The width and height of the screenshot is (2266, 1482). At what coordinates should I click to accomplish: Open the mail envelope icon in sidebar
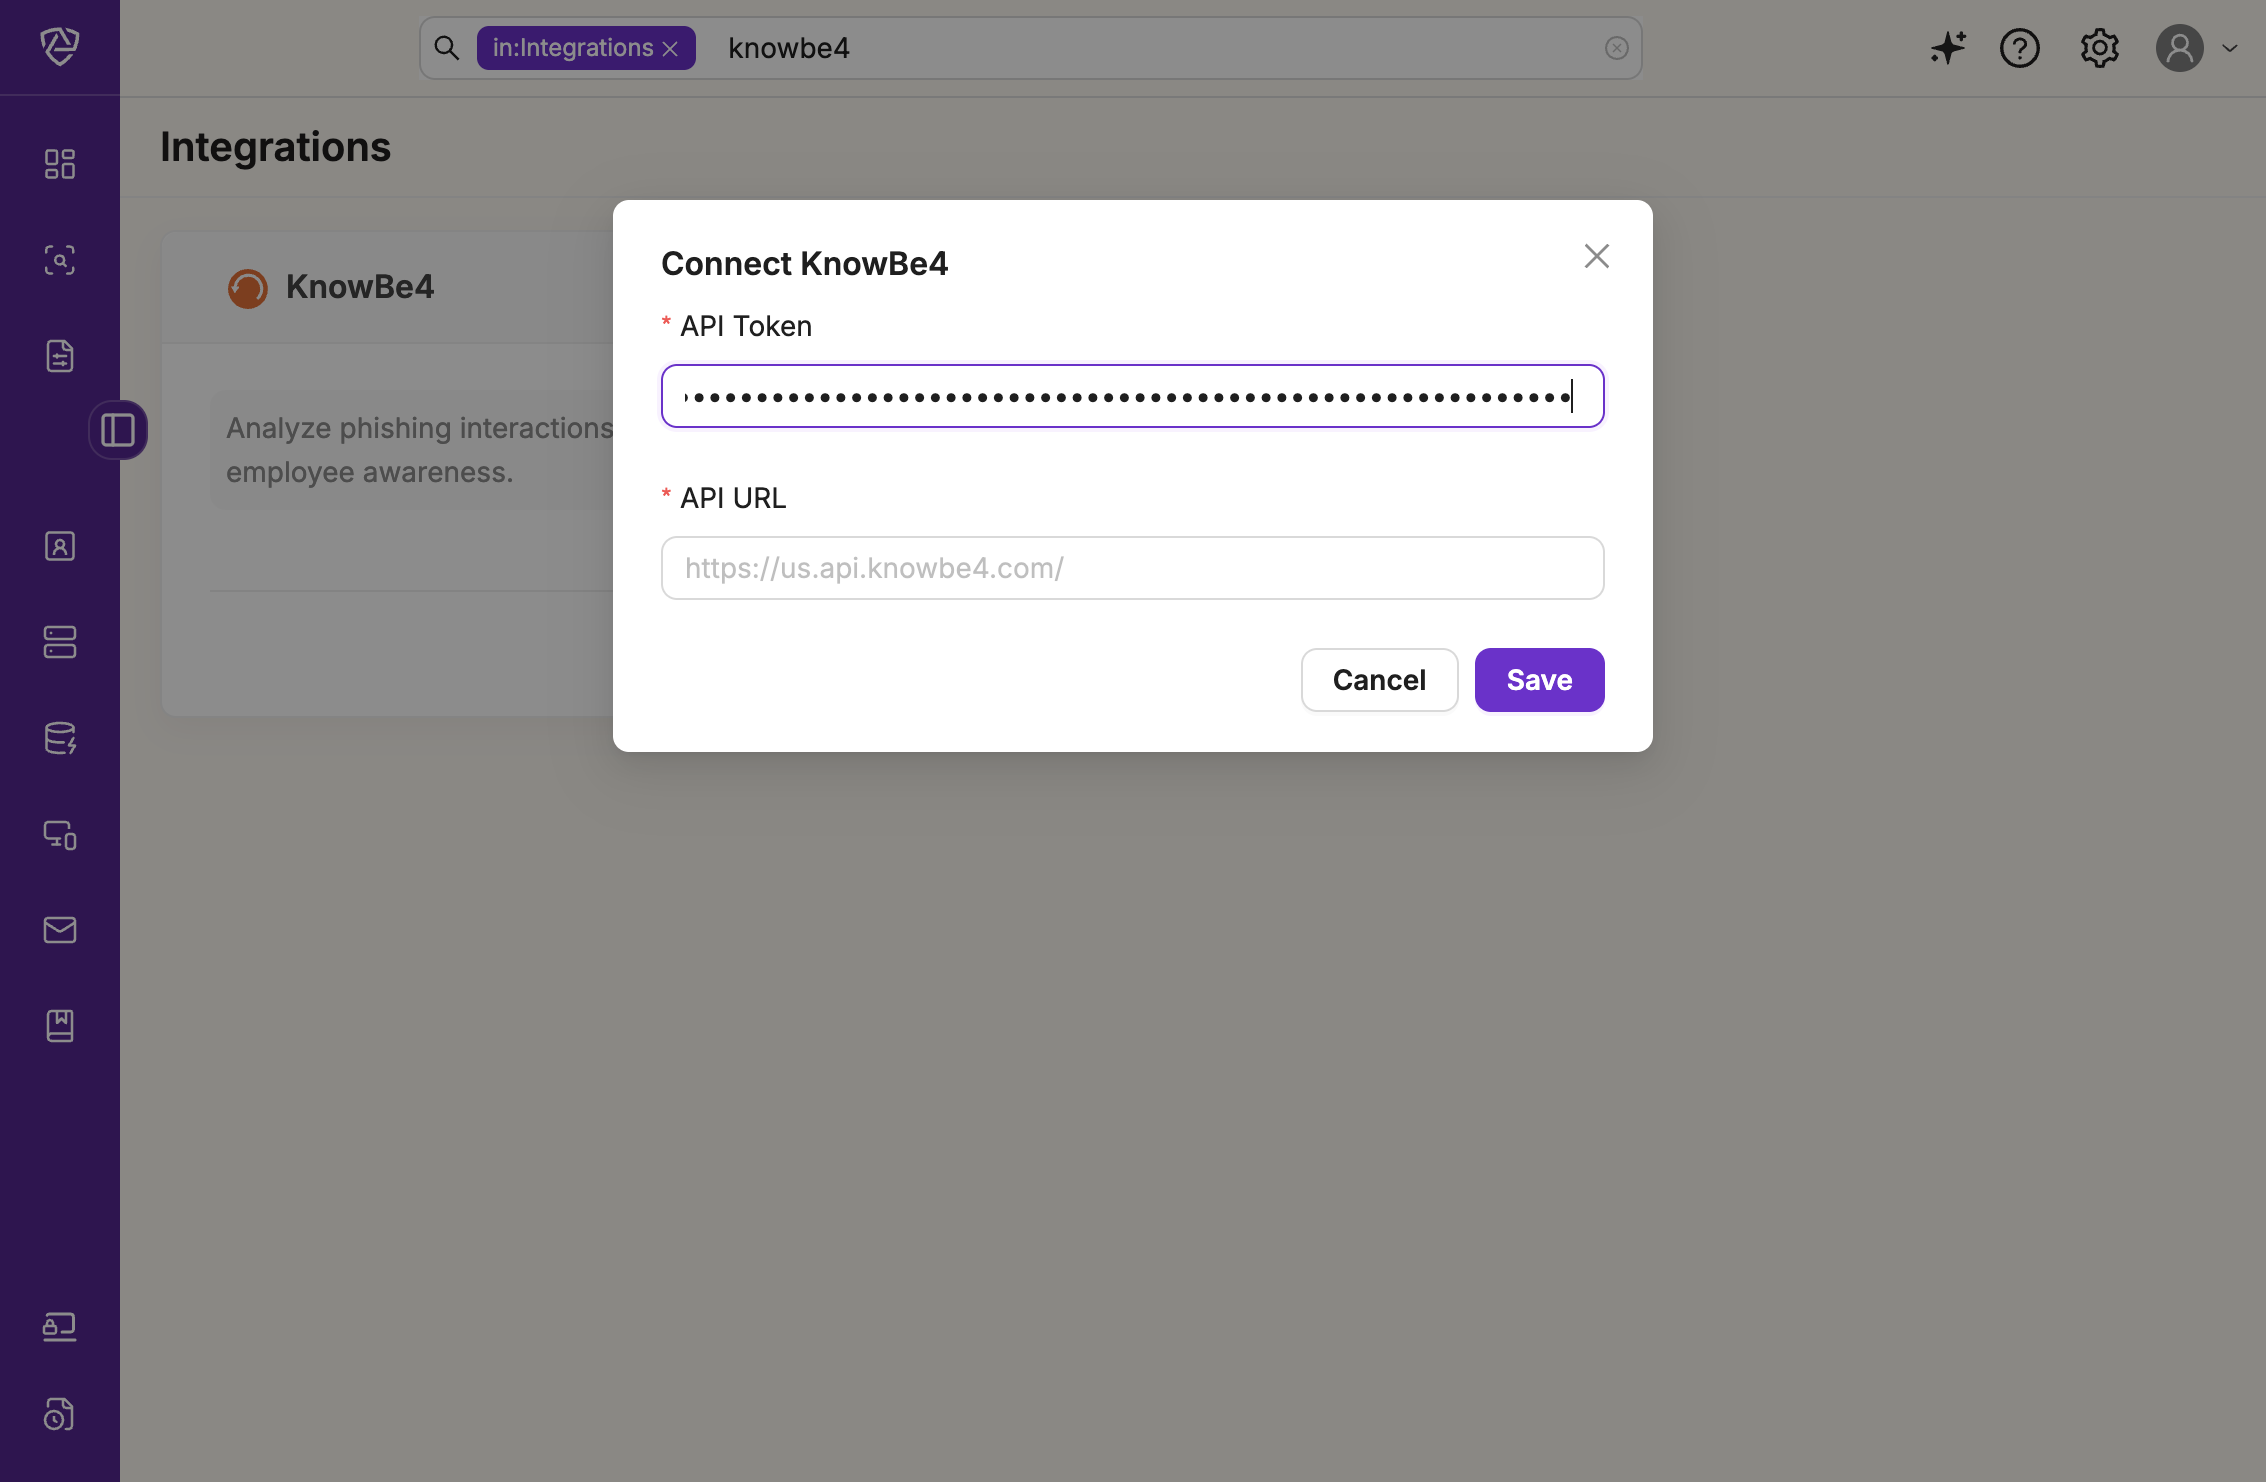[x=60, y=930]
